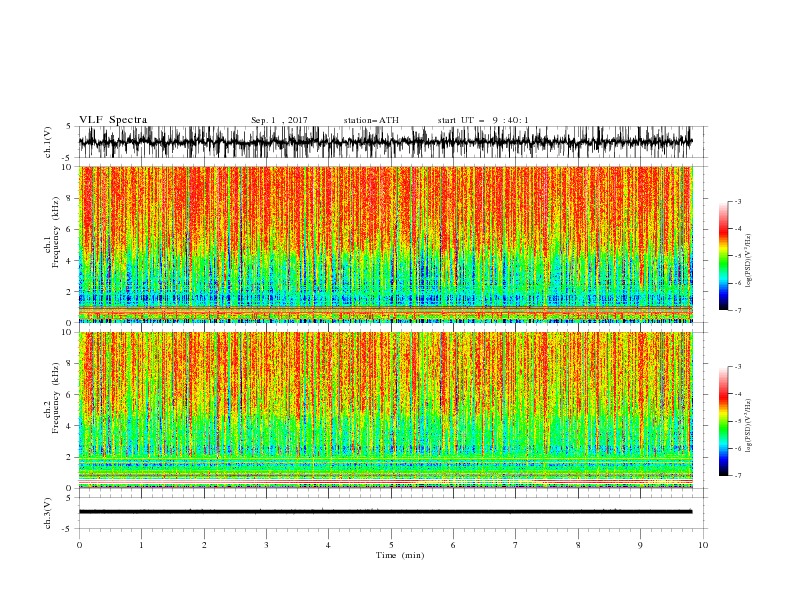
Task: Click time axis tick label "7"
Action: (x=516, y=545)
